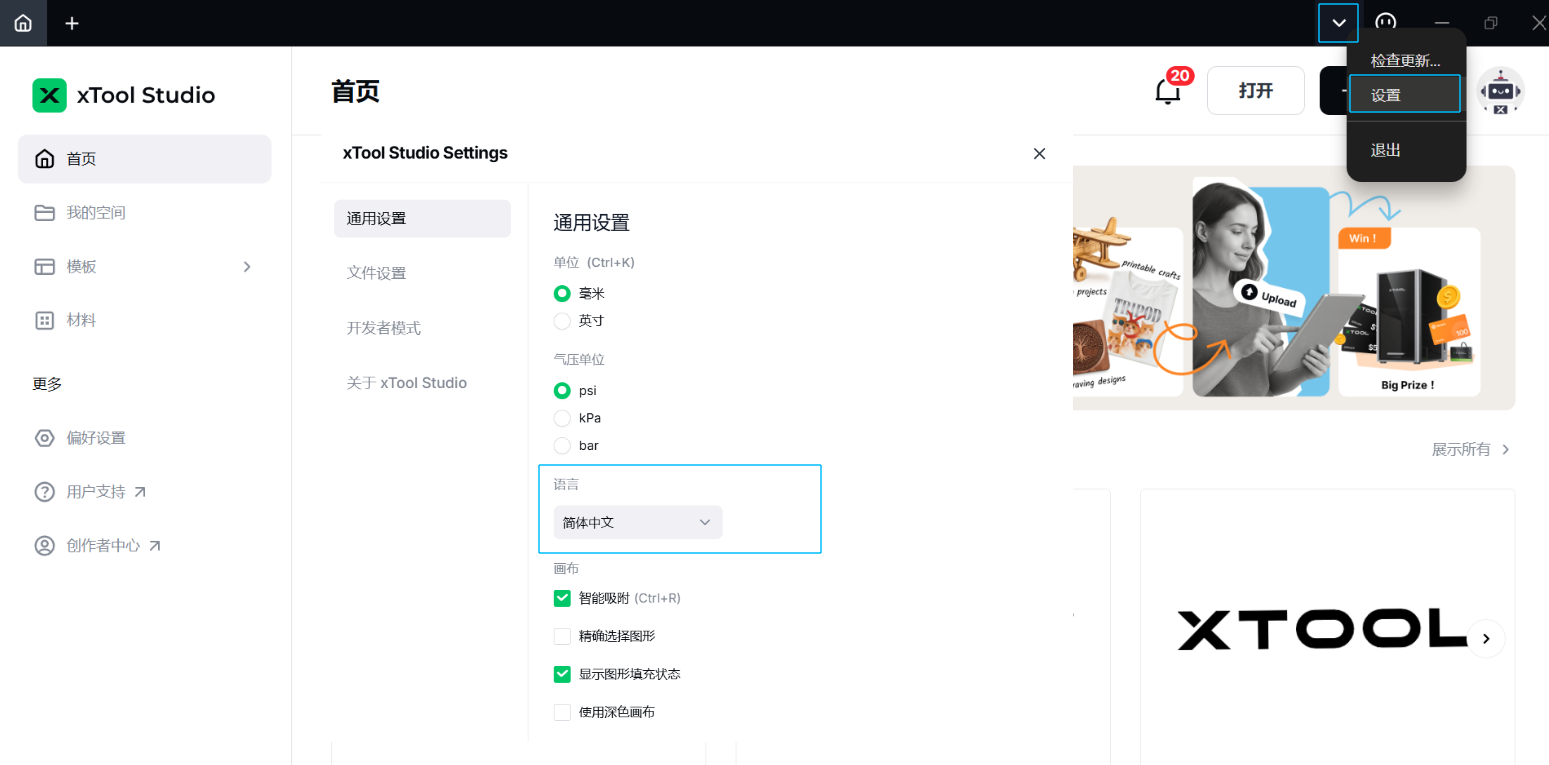Open 材料 materials in sidebar
The image size is (1549, 765).
click(x=81, y=320)
